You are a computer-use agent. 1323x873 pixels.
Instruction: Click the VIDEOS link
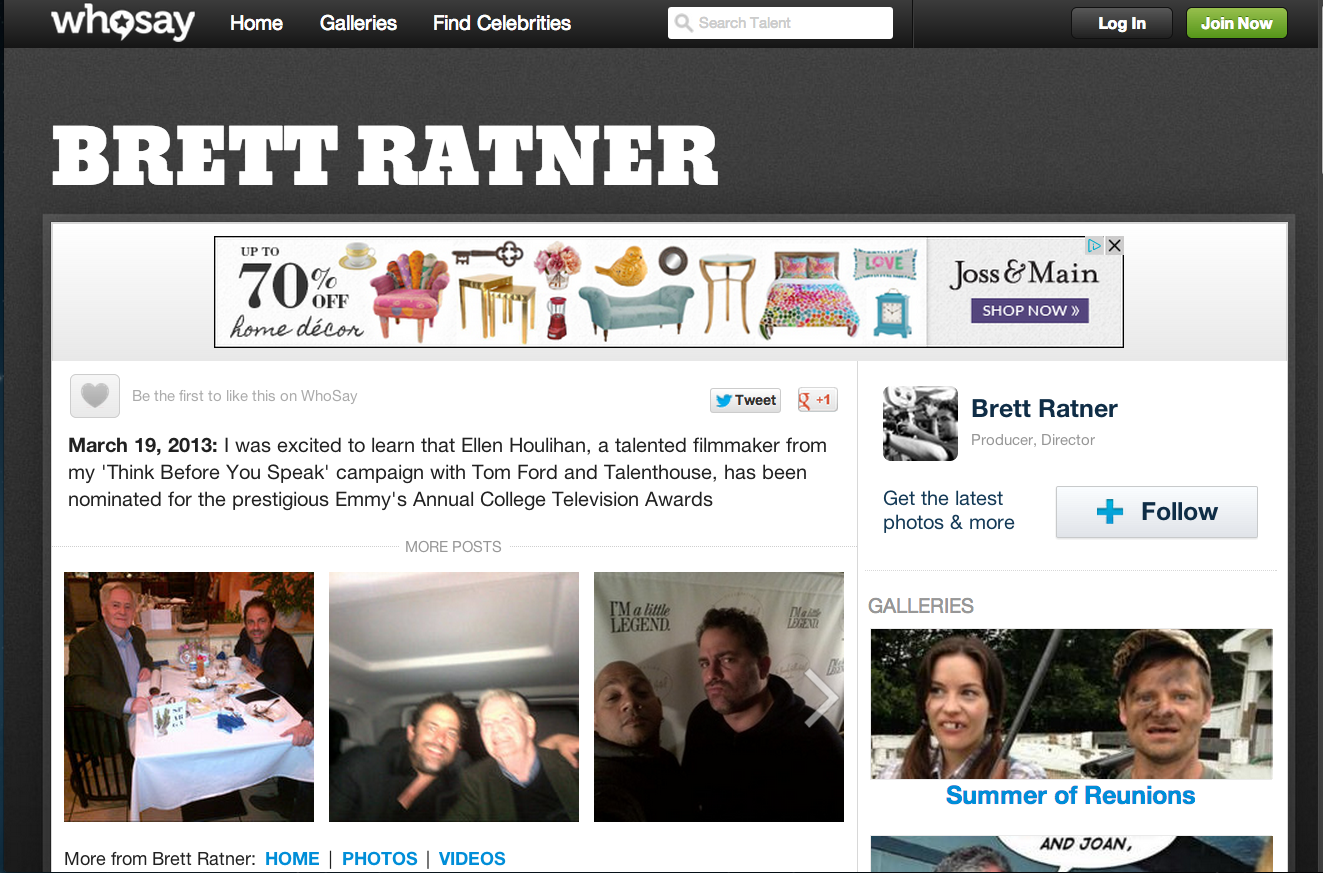472,859
